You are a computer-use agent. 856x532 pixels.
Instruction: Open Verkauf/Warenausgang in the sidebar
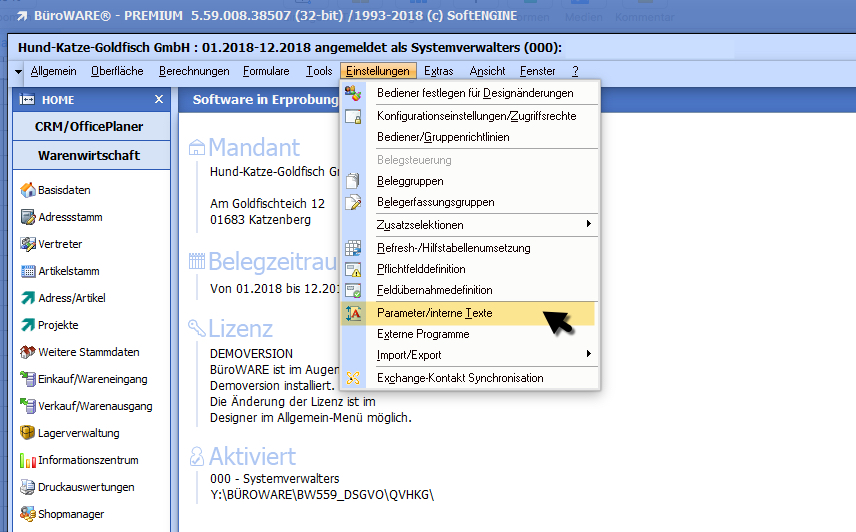pyautogui.click(x=94, y=406)
